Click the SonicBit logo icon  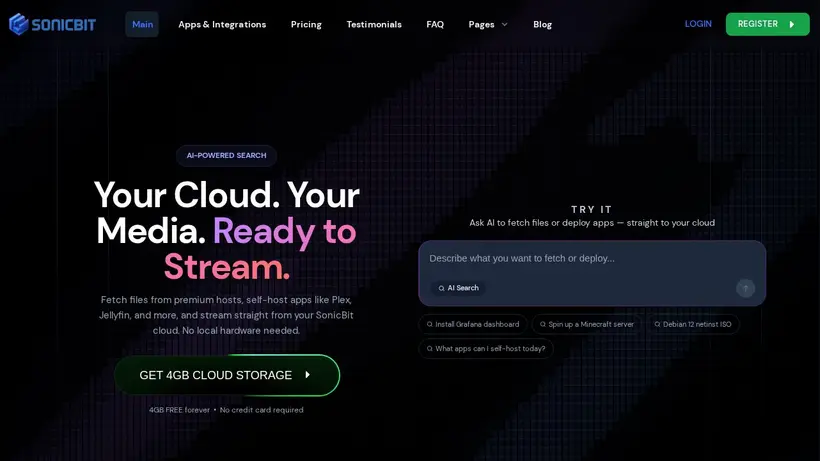click(19, 24)
